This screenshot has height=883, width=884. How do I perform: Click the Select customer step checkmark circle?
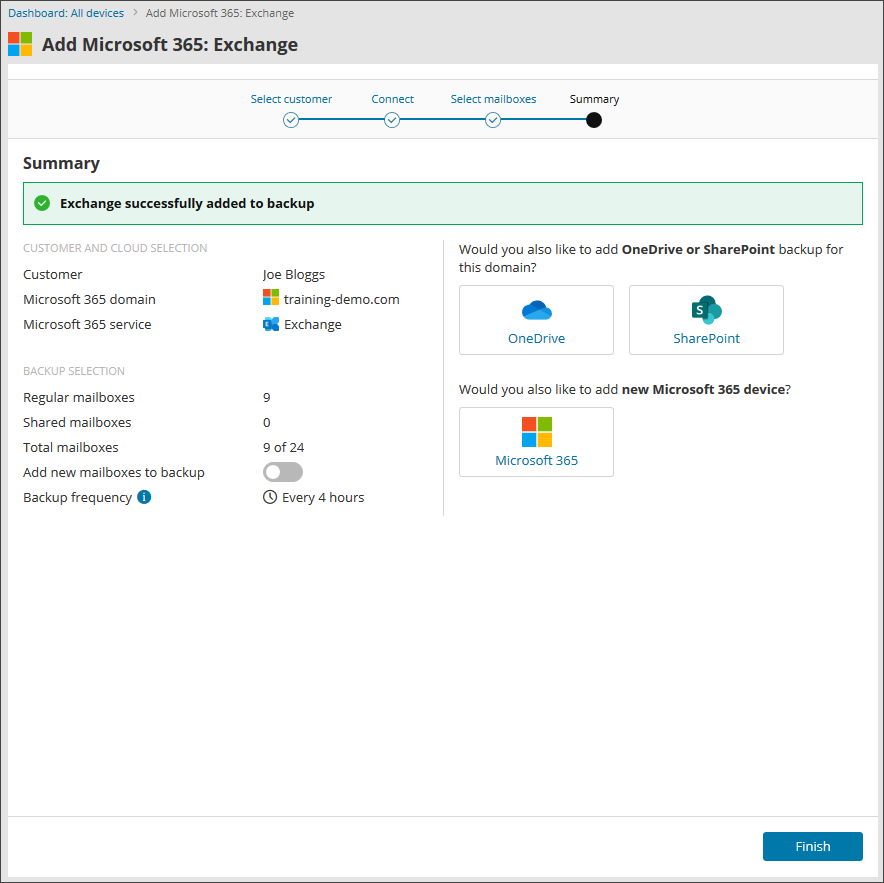pyautogui.click(x=291, y=120)
